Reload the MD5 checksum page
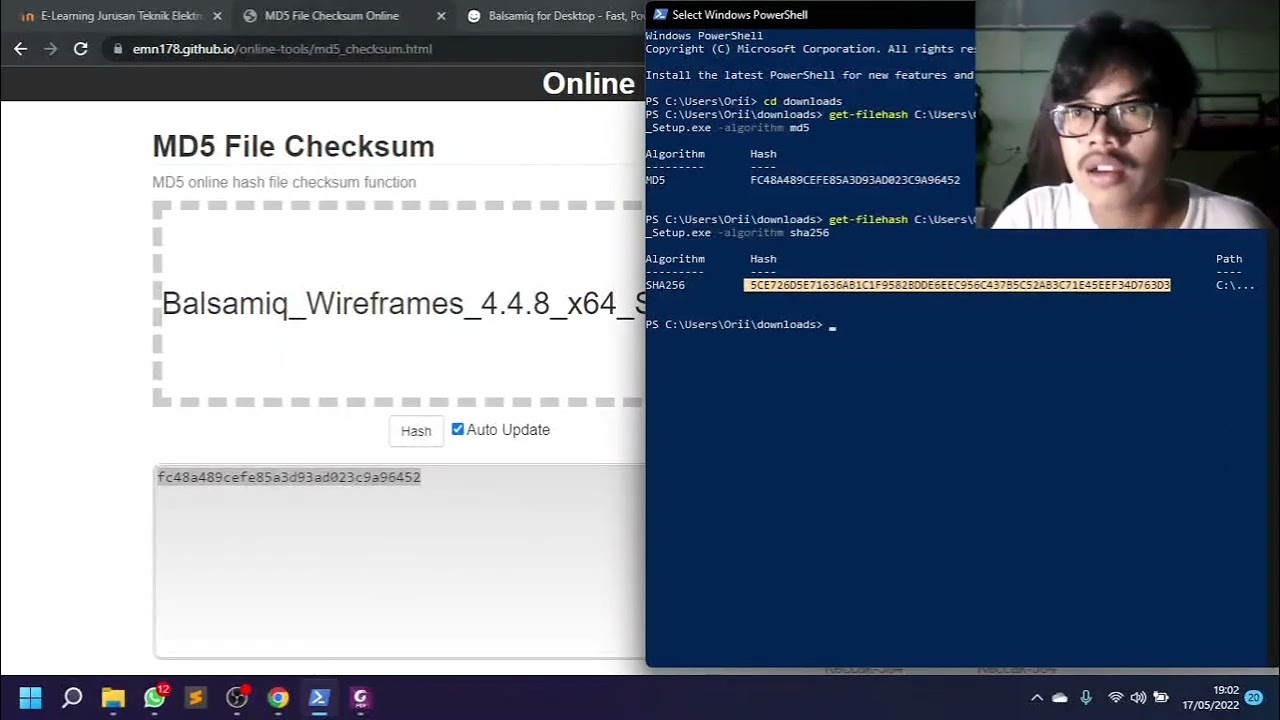The width and height of the screenshot is (1280, 720). [x=81, y=48]
